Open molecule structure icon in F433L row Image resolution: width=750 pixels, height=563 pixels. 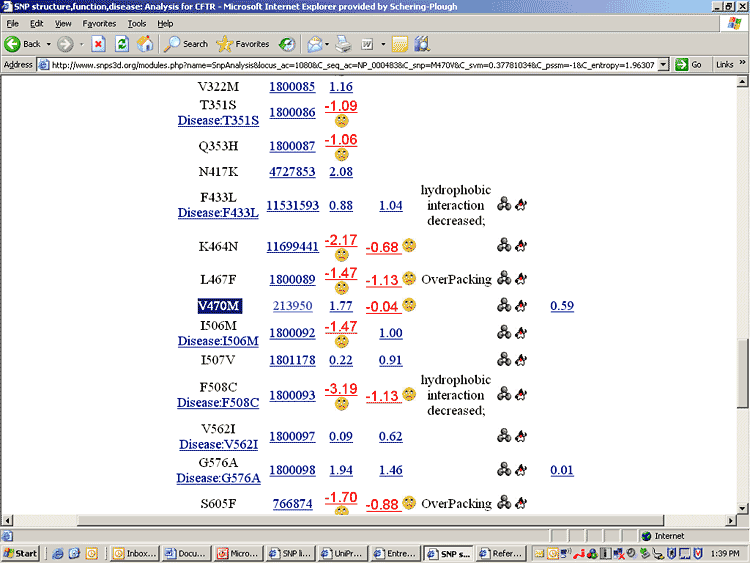click(x=504, y=204)
